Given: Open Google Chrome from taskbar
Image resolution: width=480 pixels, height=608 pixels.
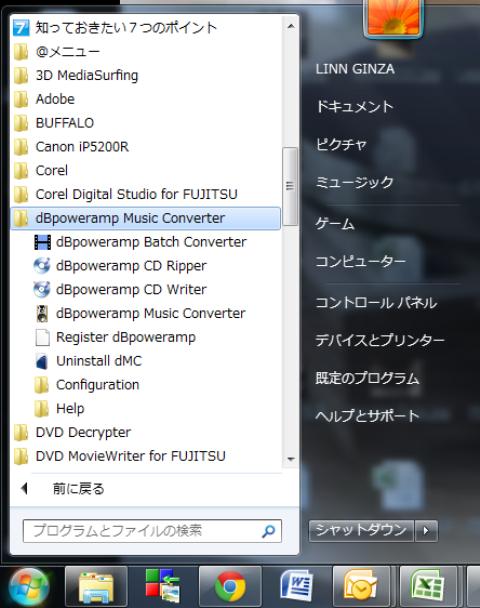Looking at the screenshot, I should click(230, 587).
